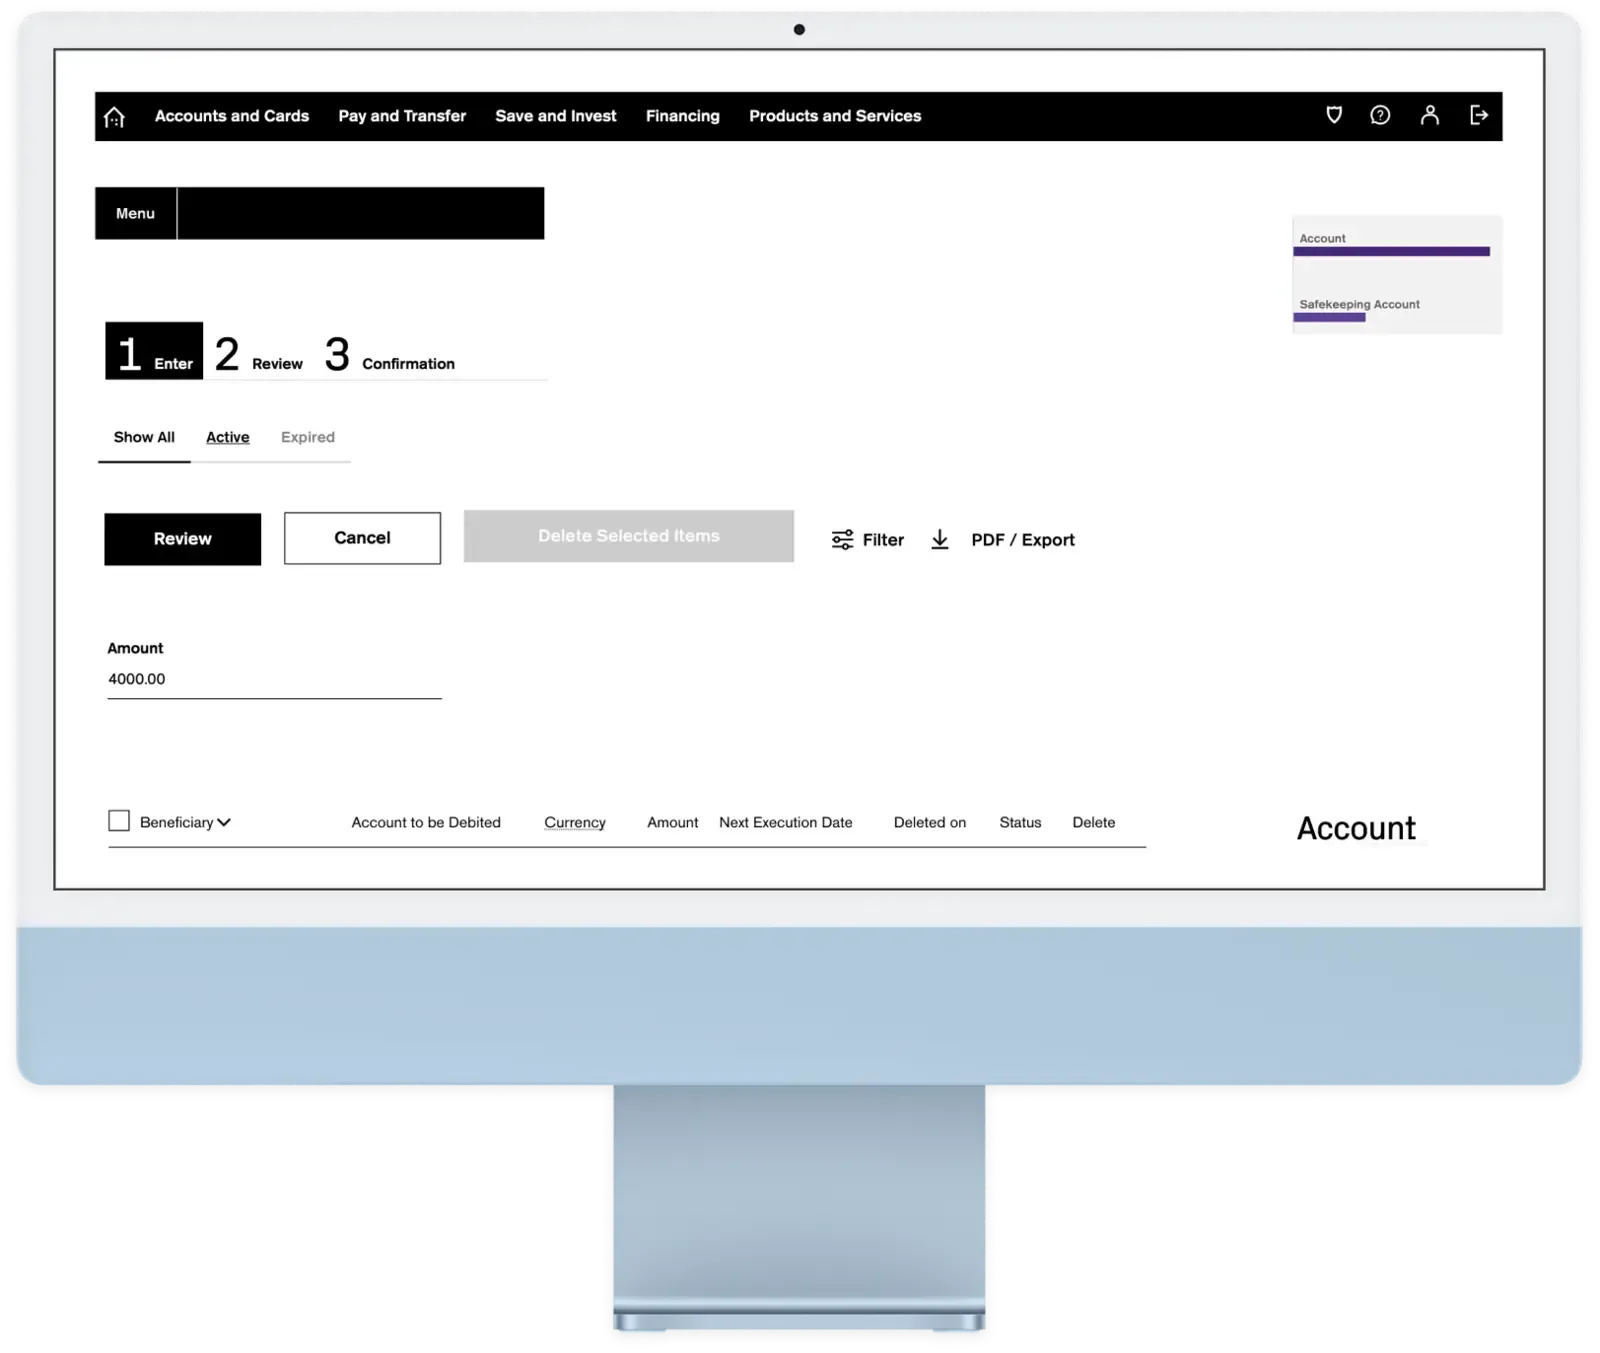Open the Menu button
The image size is (1600, 1353).
(x=135, y=213)
